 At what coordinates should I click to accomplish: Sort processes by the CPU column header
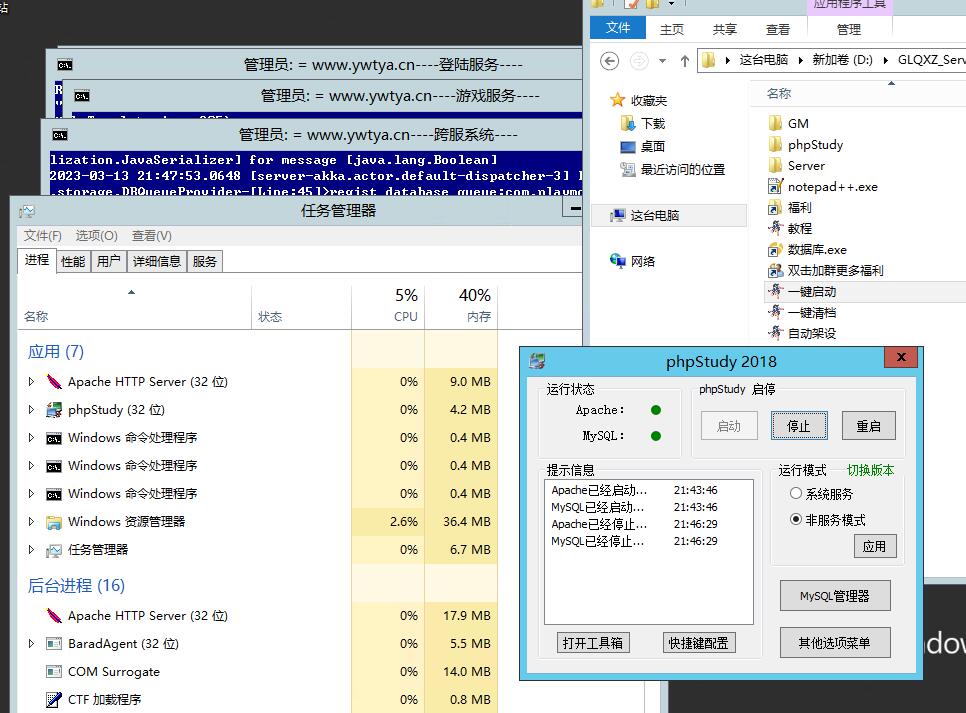click(388, 306)
